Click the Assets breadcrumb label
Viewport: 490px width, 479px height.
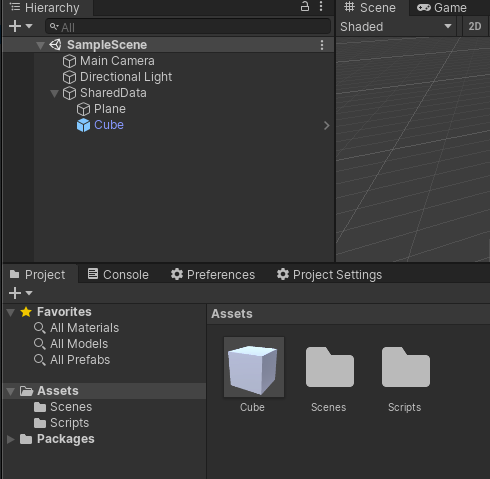[x=232, y=314]
